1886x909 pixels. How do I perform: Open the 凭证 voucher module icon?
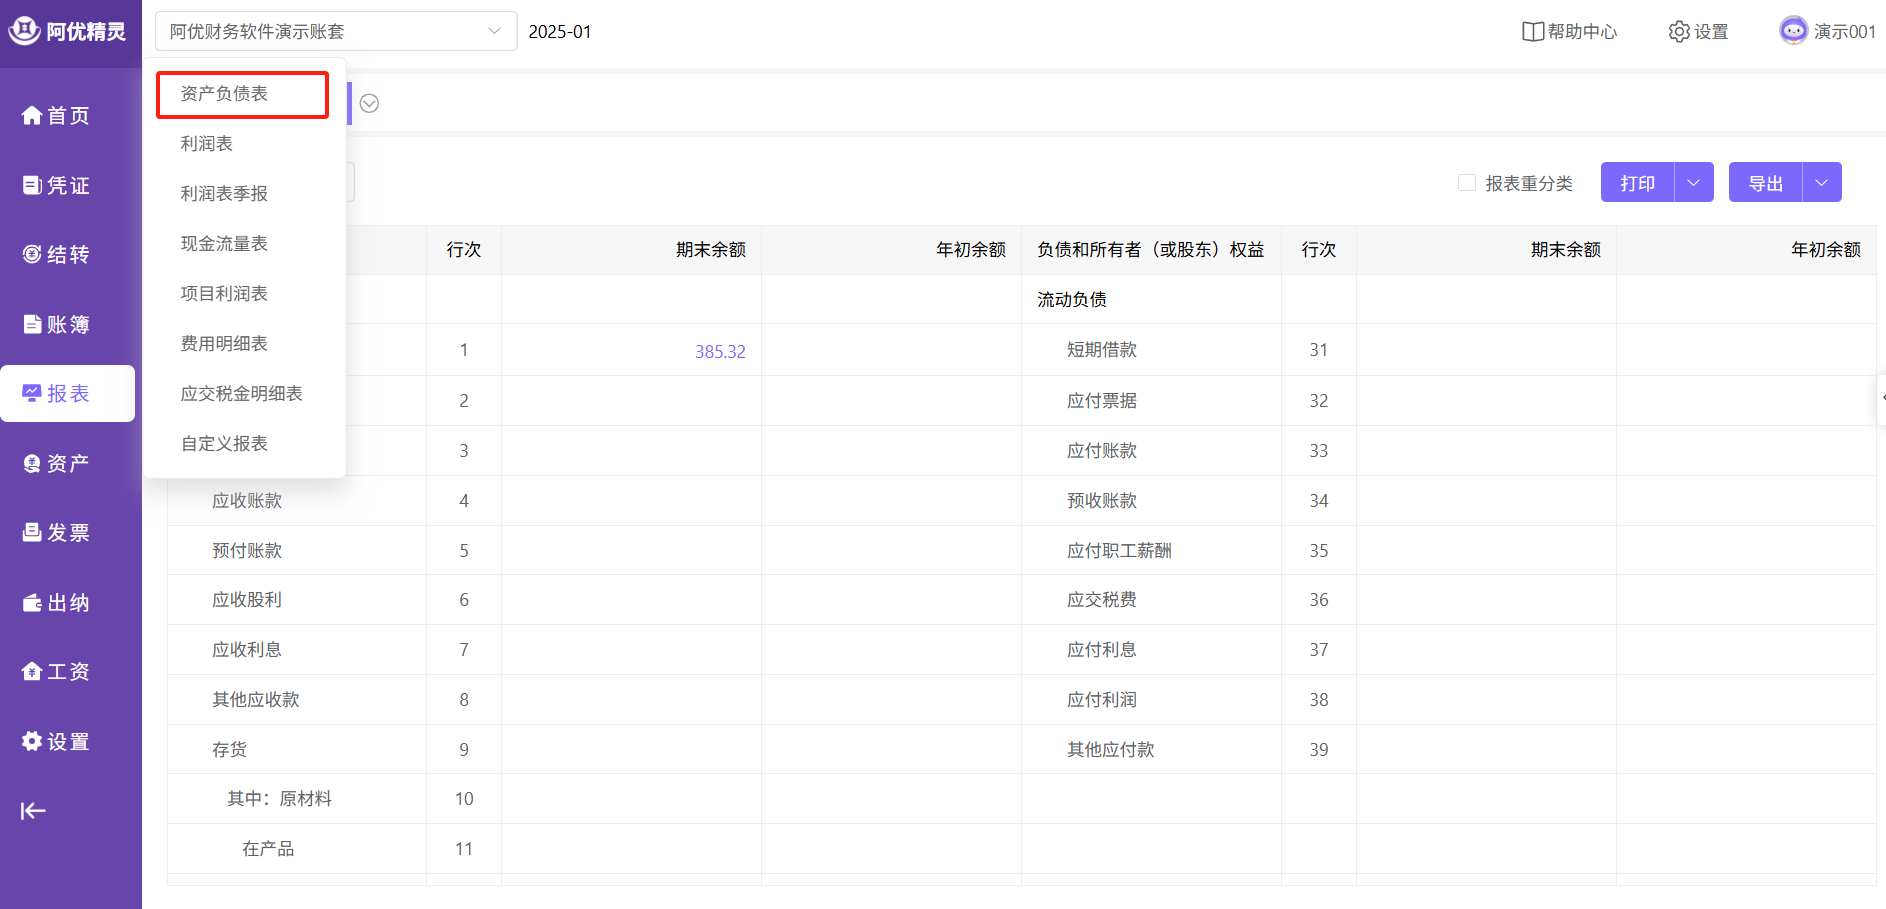tap(32, 185)
